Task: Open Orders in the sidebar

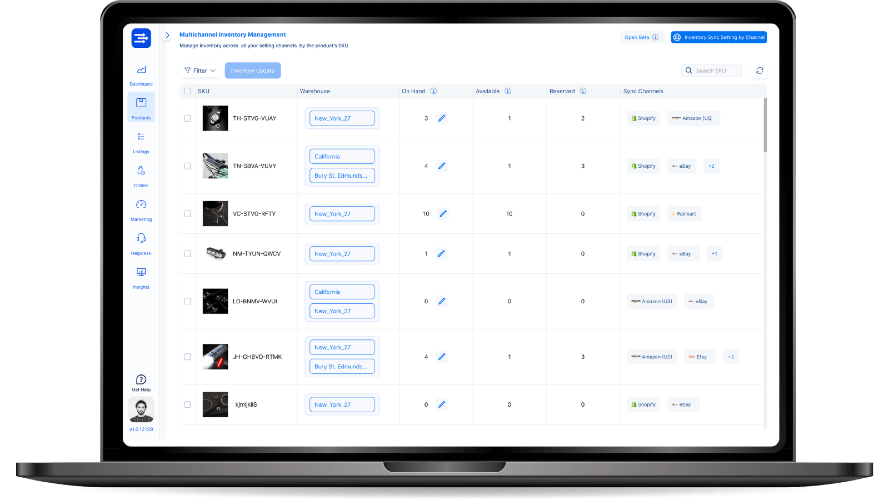Action: [x=141, y=176]
